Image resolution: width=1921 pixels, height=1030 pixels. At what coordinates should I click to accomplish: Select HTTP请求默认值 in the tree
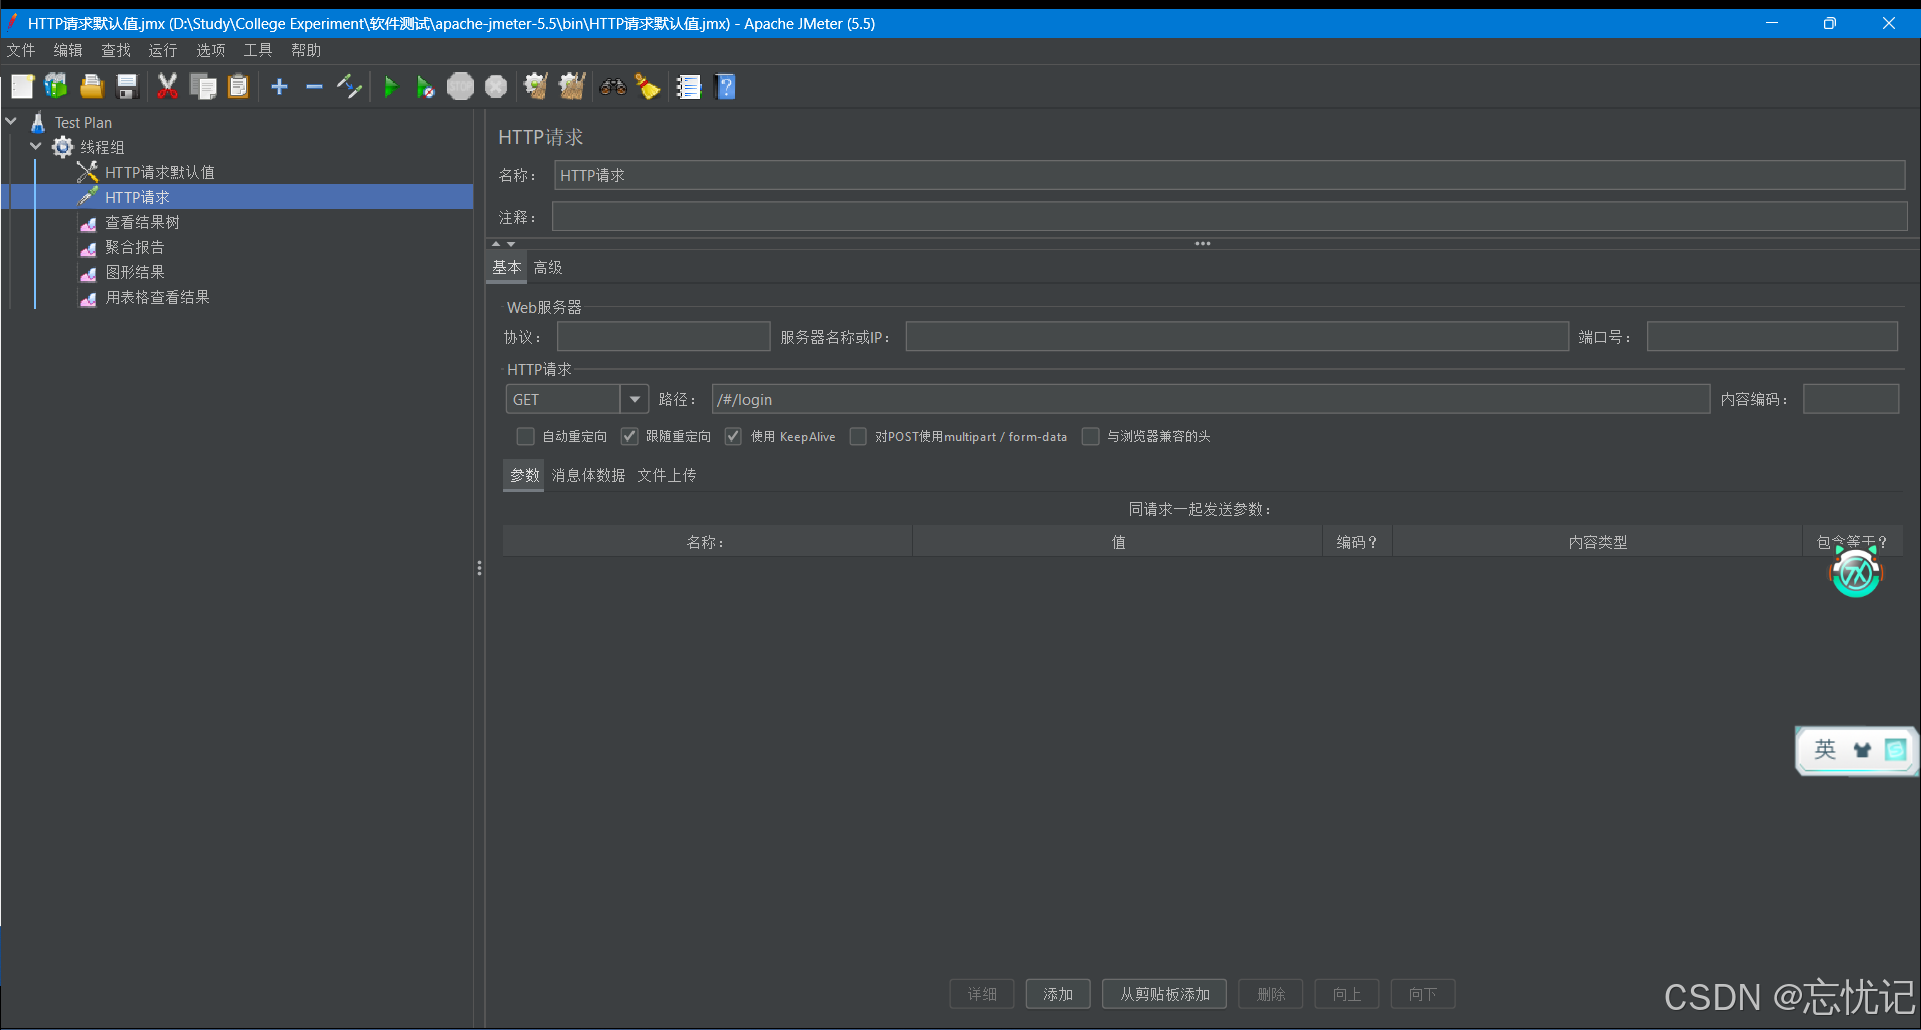pos(160,172)
